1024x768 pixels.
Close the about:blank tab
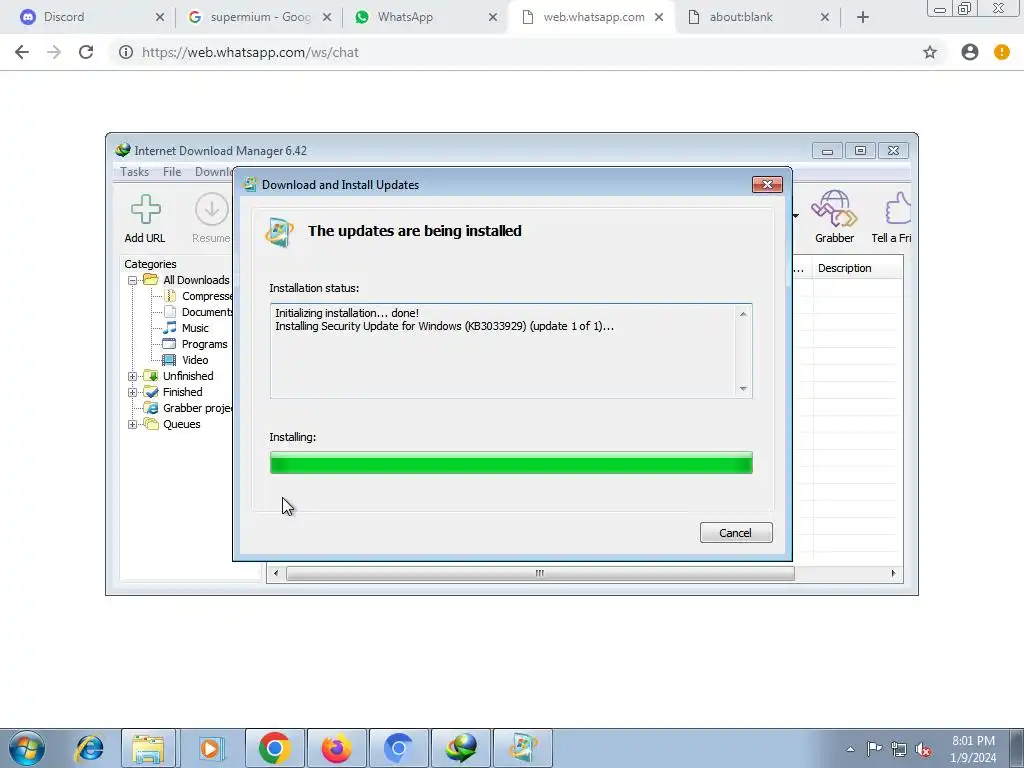(825, 18)
